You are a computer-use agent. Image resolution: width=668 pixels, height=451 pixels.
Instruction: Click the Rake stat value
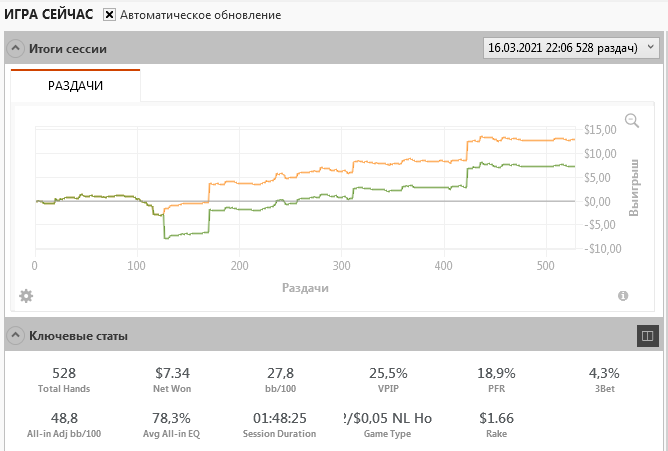[x=496, y=417]
